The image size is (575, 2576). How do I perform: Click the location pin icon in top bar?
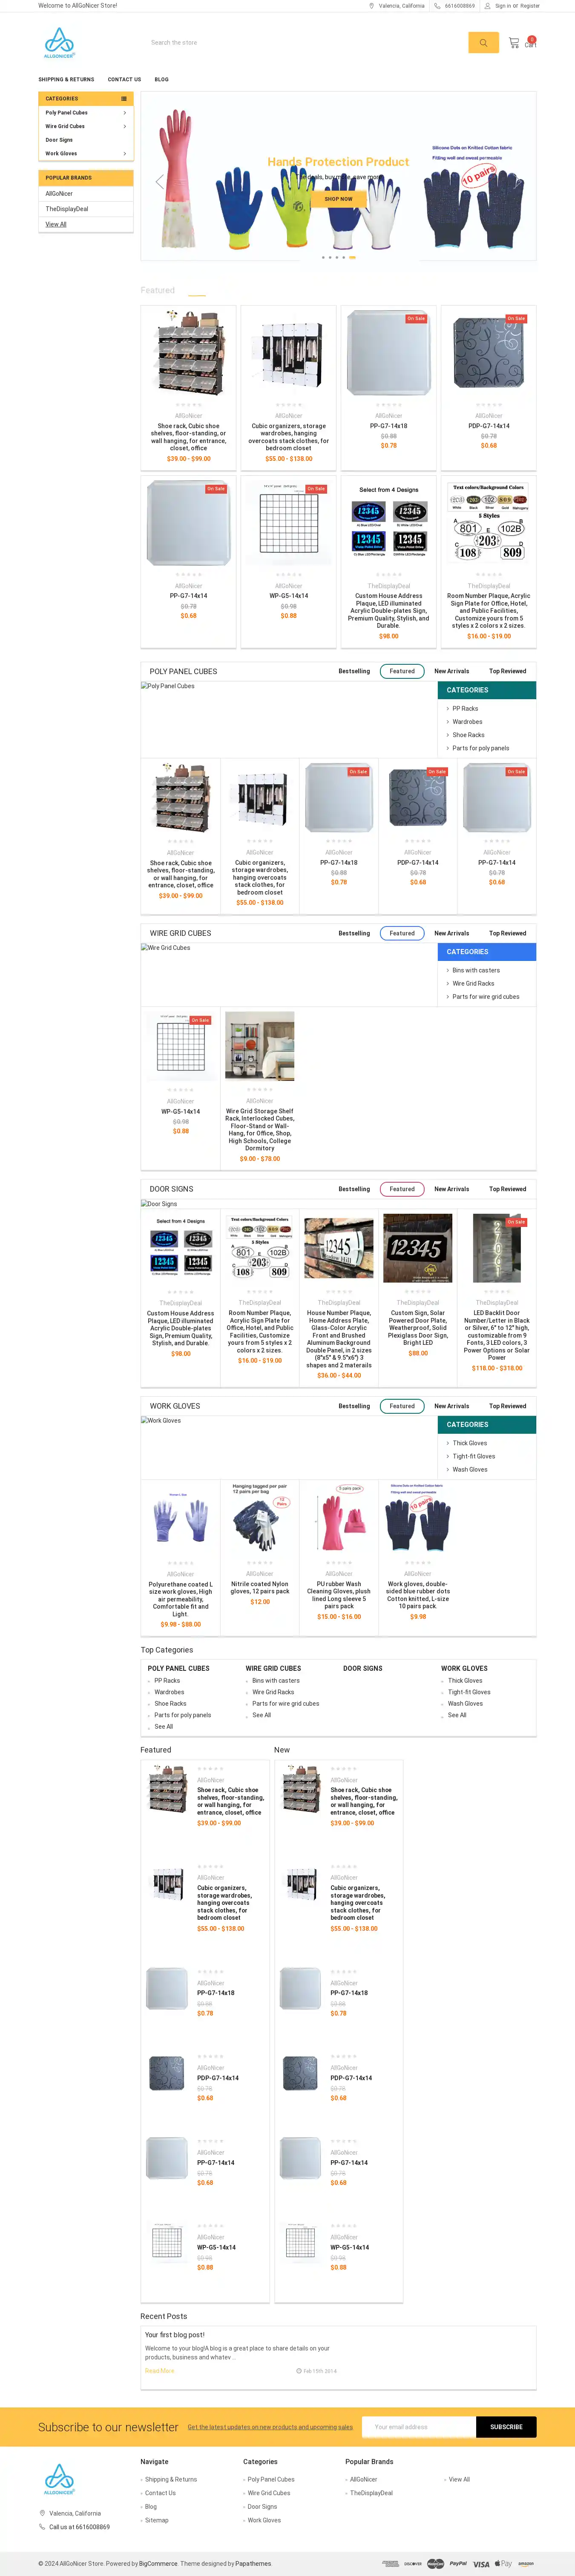(x=372, y=6)
